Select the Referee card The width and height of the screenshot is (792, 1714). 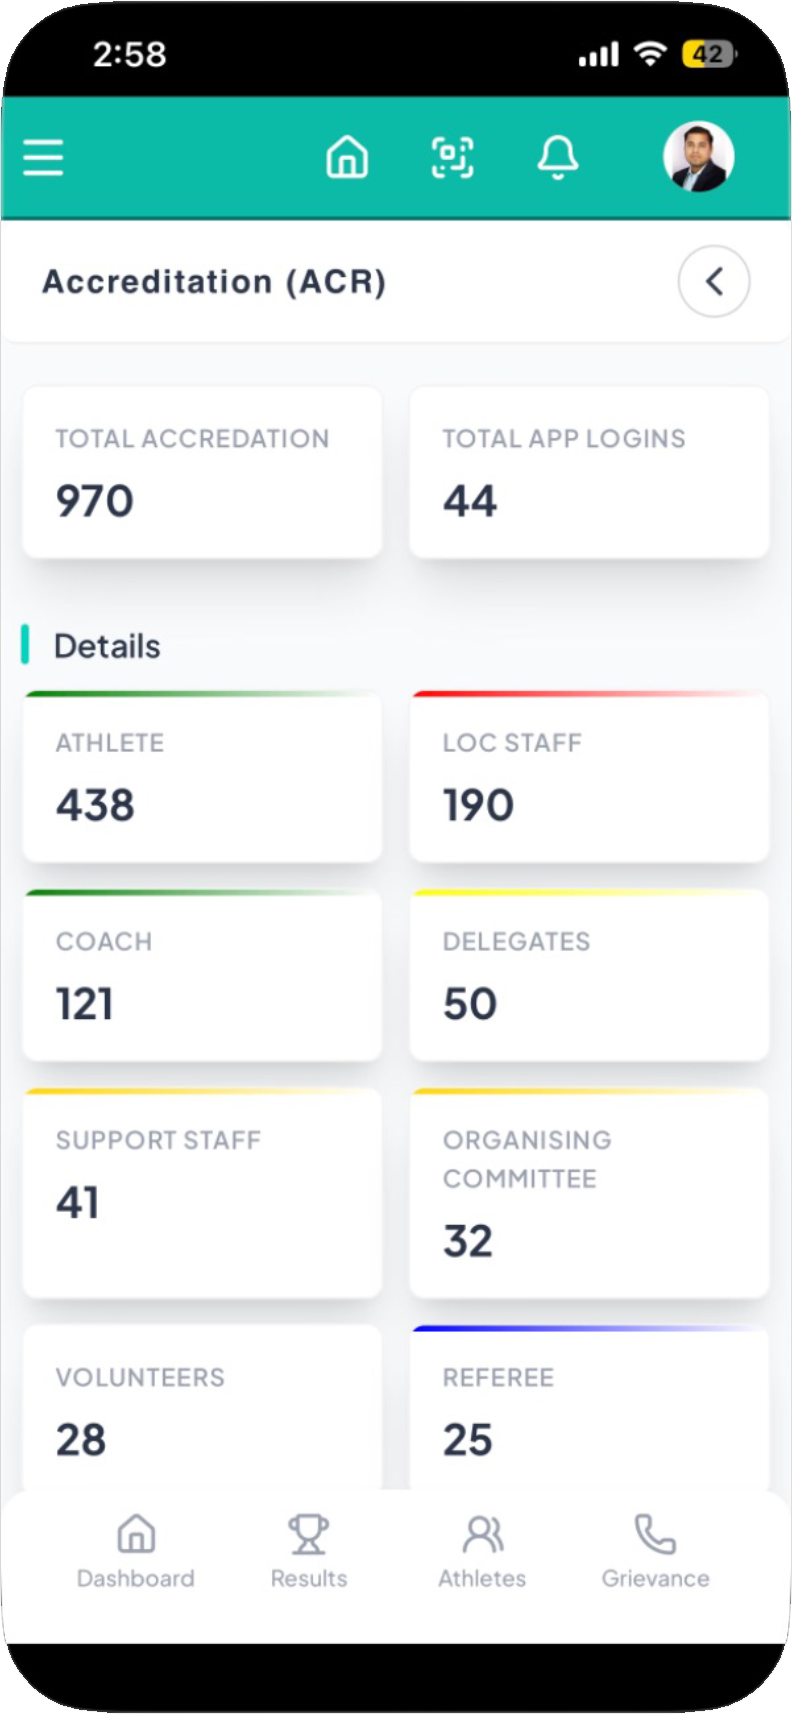589,1408
